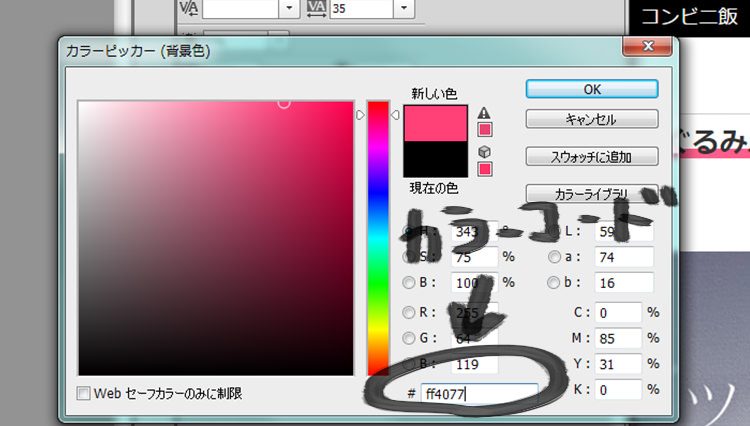750x426 pixels.
Task: Click the current color black swatch
Action: [x=435, y=159]
